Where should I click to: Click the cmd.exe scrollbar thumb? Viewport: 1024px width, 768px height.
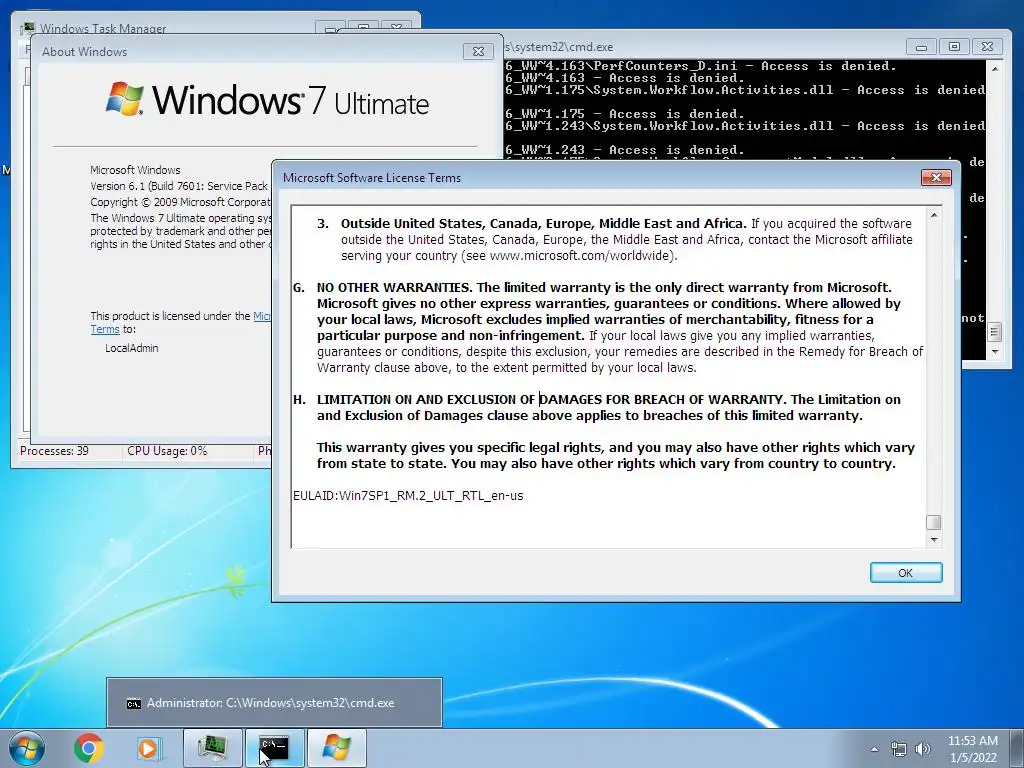[x=995, y=332]
